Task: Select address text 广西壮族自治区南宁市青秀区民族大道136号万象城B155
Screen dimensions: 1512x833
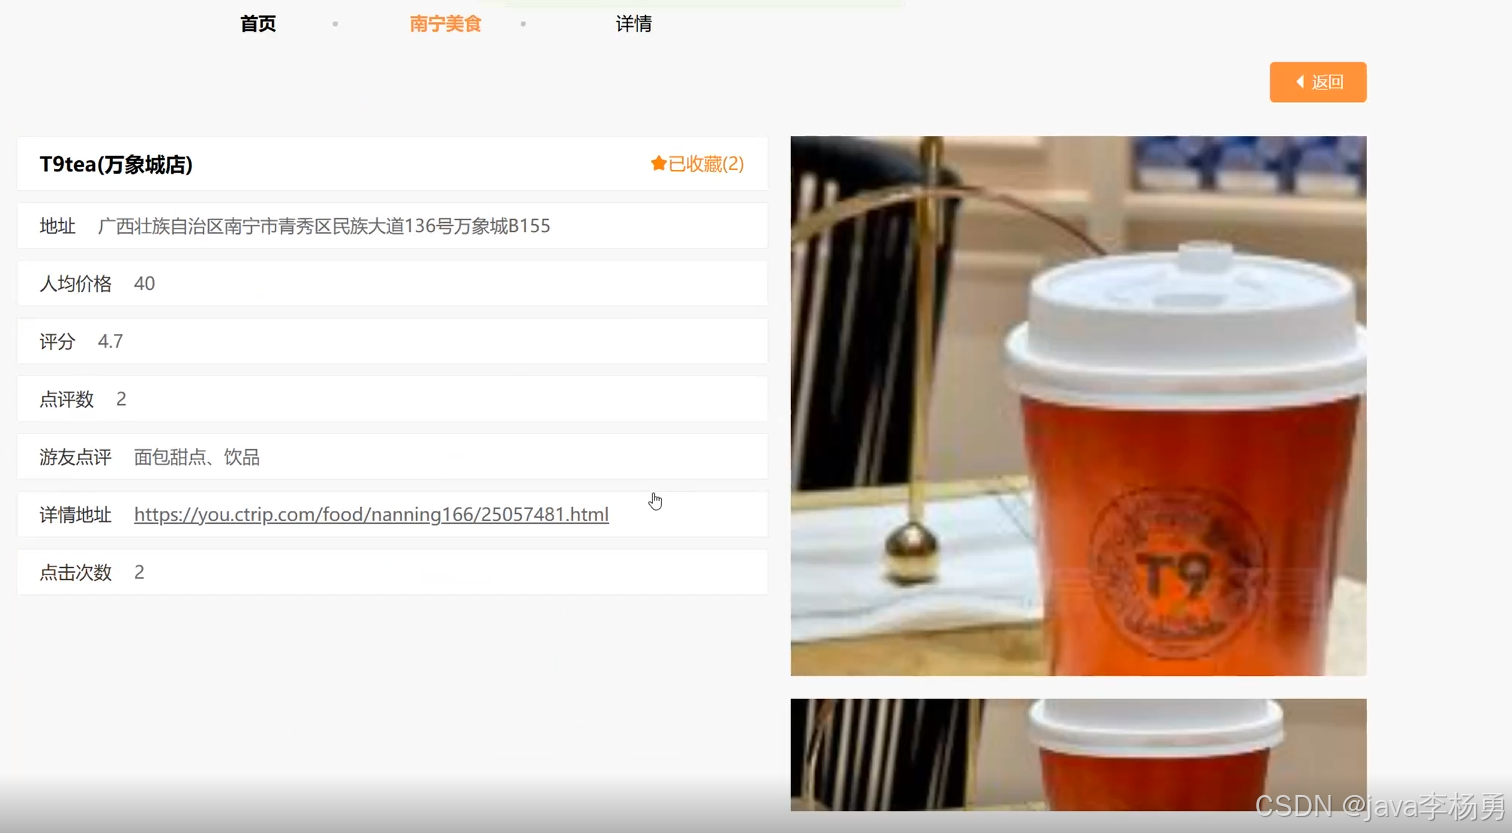Action: [x=324, y=226]
